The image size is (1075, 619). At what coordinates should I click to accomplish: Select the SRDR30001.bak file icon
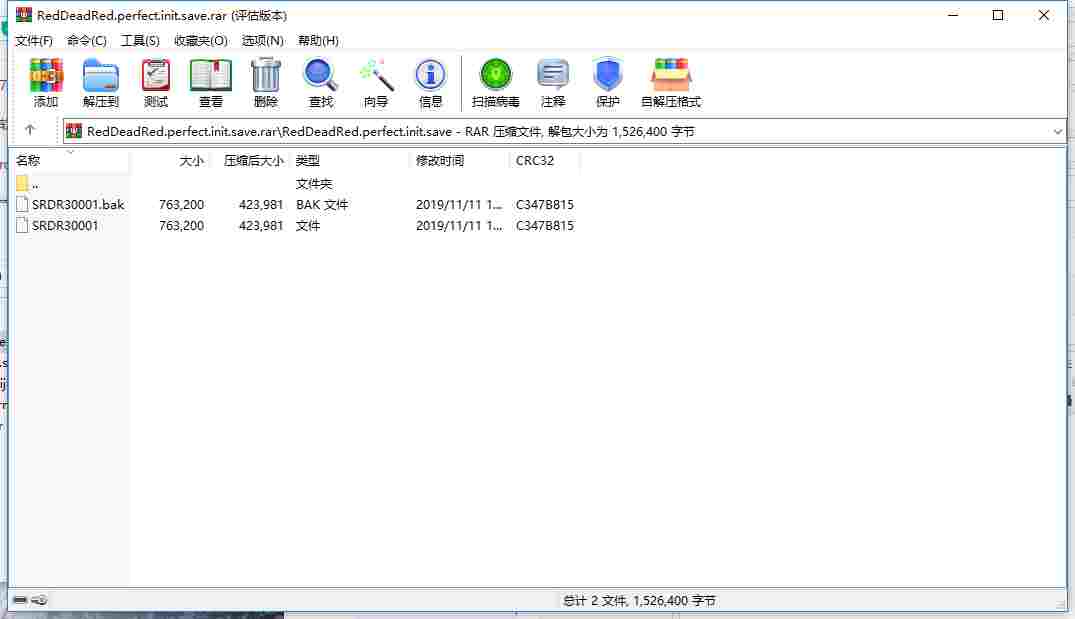[22, 204]
